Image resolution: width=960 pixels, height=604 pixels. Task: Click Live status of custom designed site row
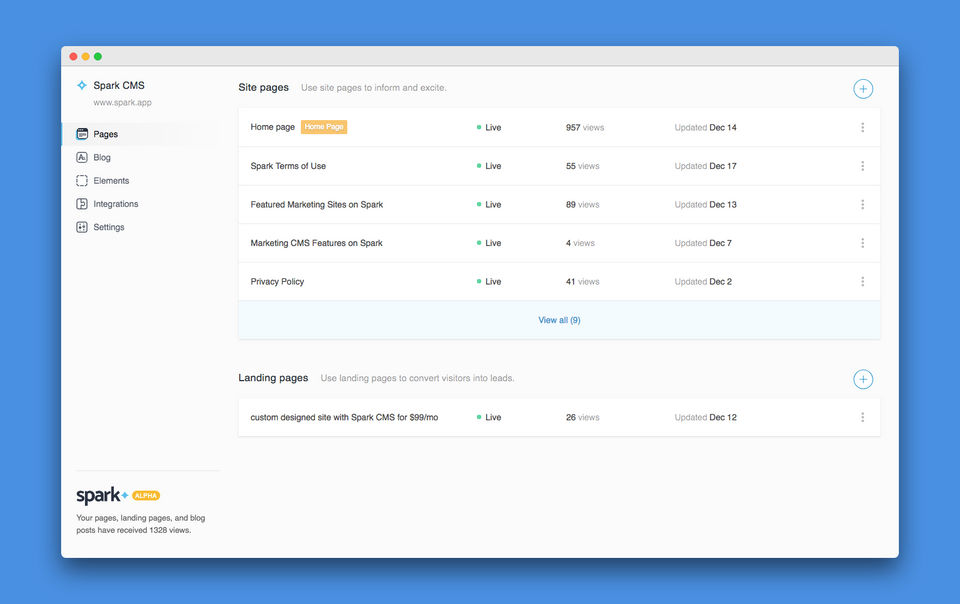489,417
